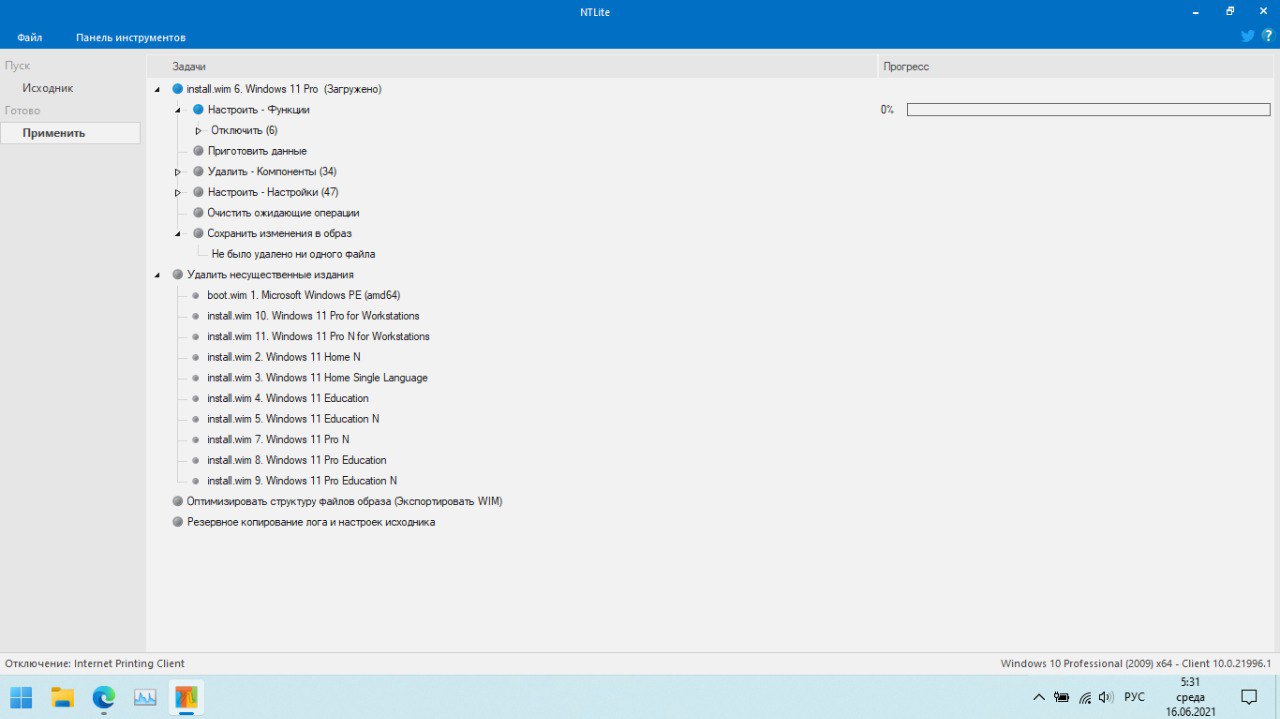The width and height of the screenshot is (1280, 719).
Task: Click the small dot beside boot.wim 1
Action: click(x=196, y=295)
